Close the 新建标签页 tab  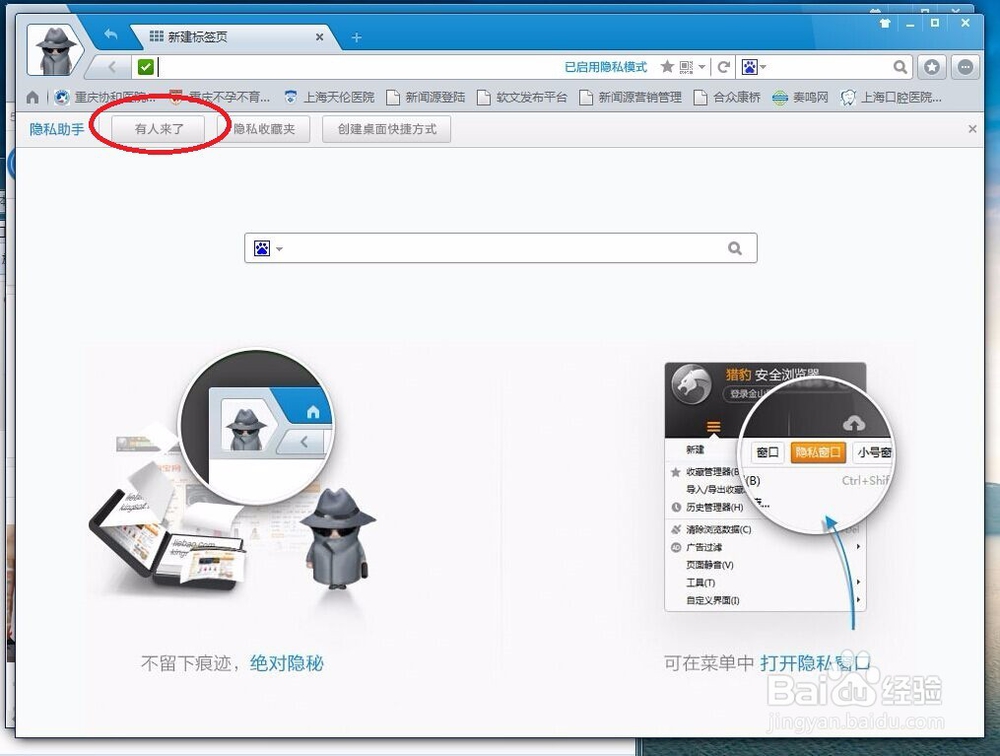(320, 37)
